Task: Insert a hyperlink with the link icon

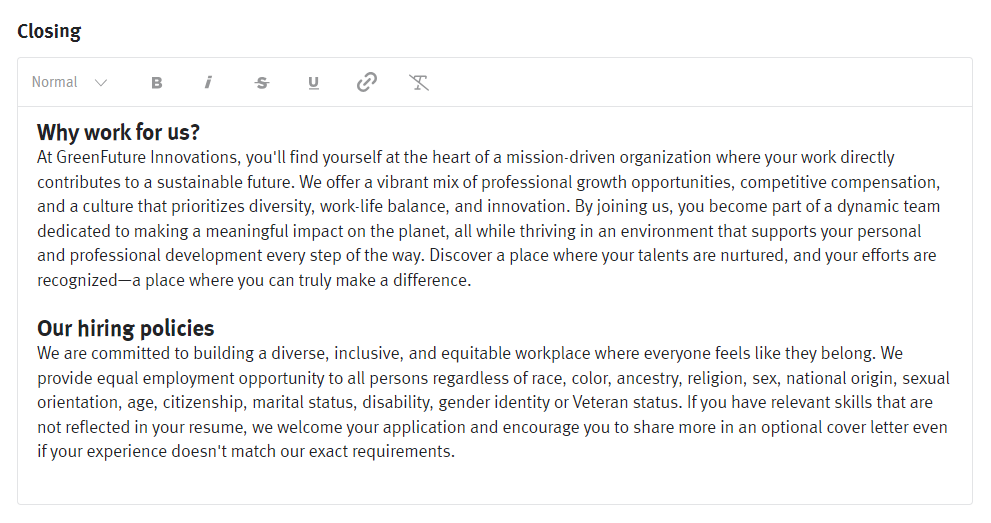Action: pyautogui.click(x=367, y=82)
